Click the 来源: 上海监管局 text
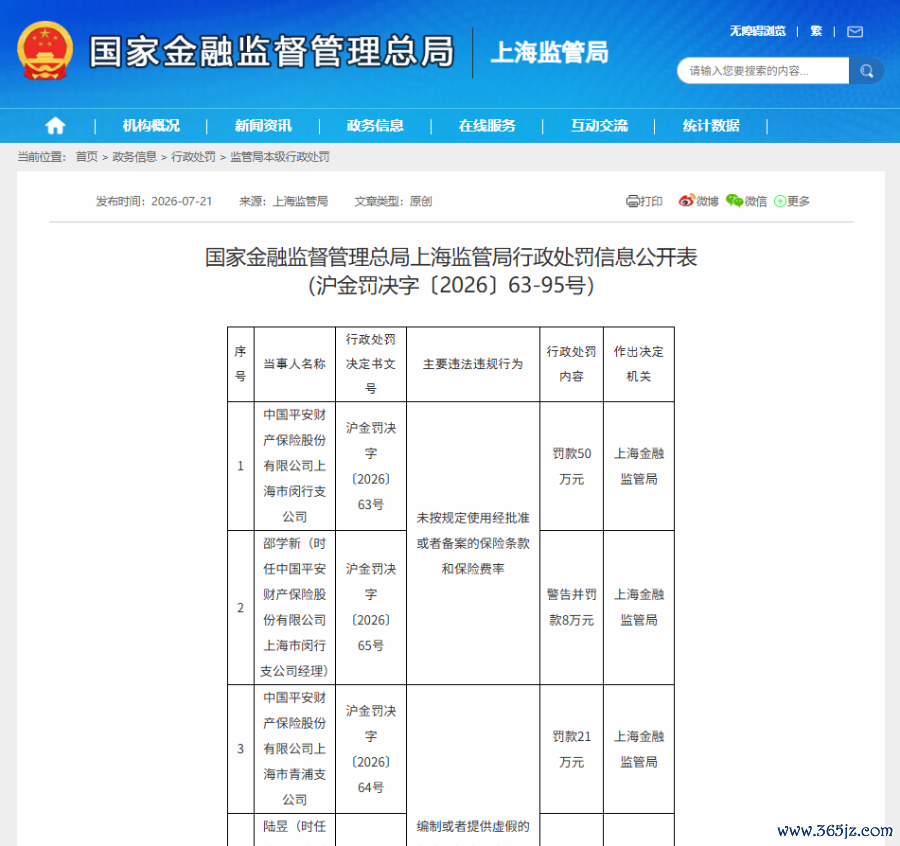The image size is (900, 846). 284,201
